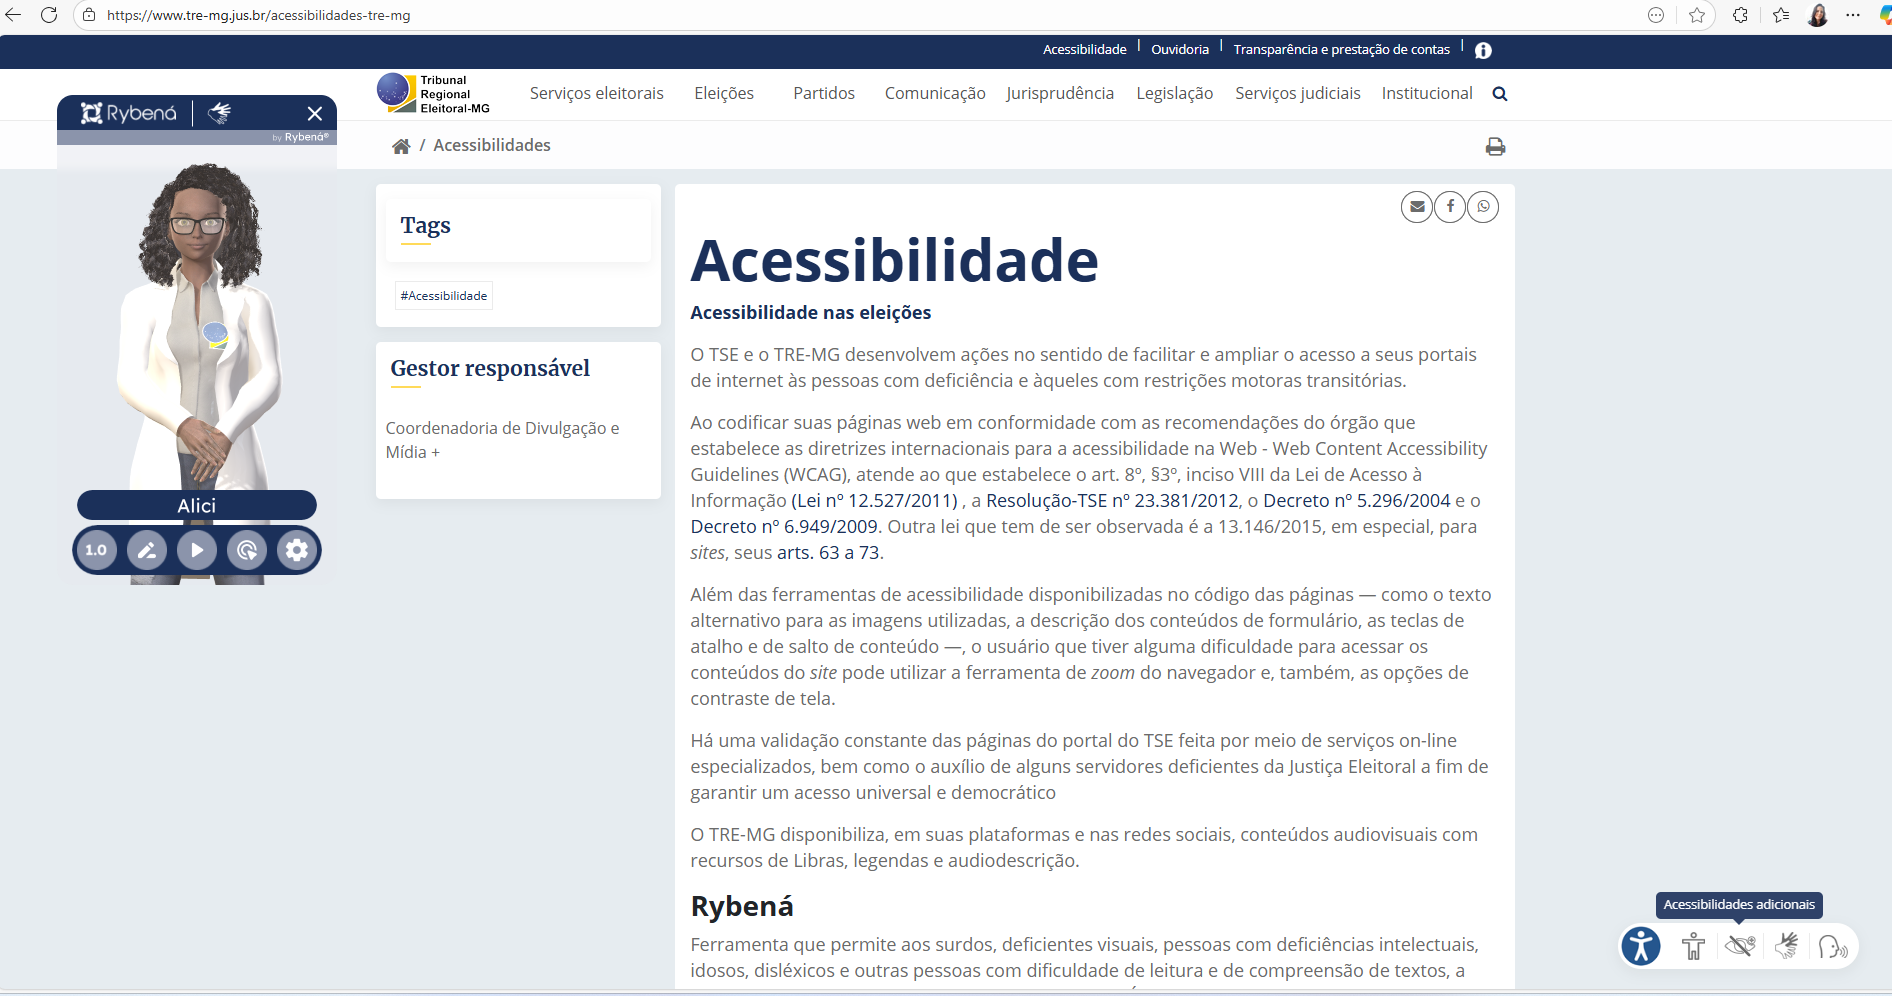1892x996 pixels.
Task: Activate the sign language hands icon
Action: (x=1787, y=946)
